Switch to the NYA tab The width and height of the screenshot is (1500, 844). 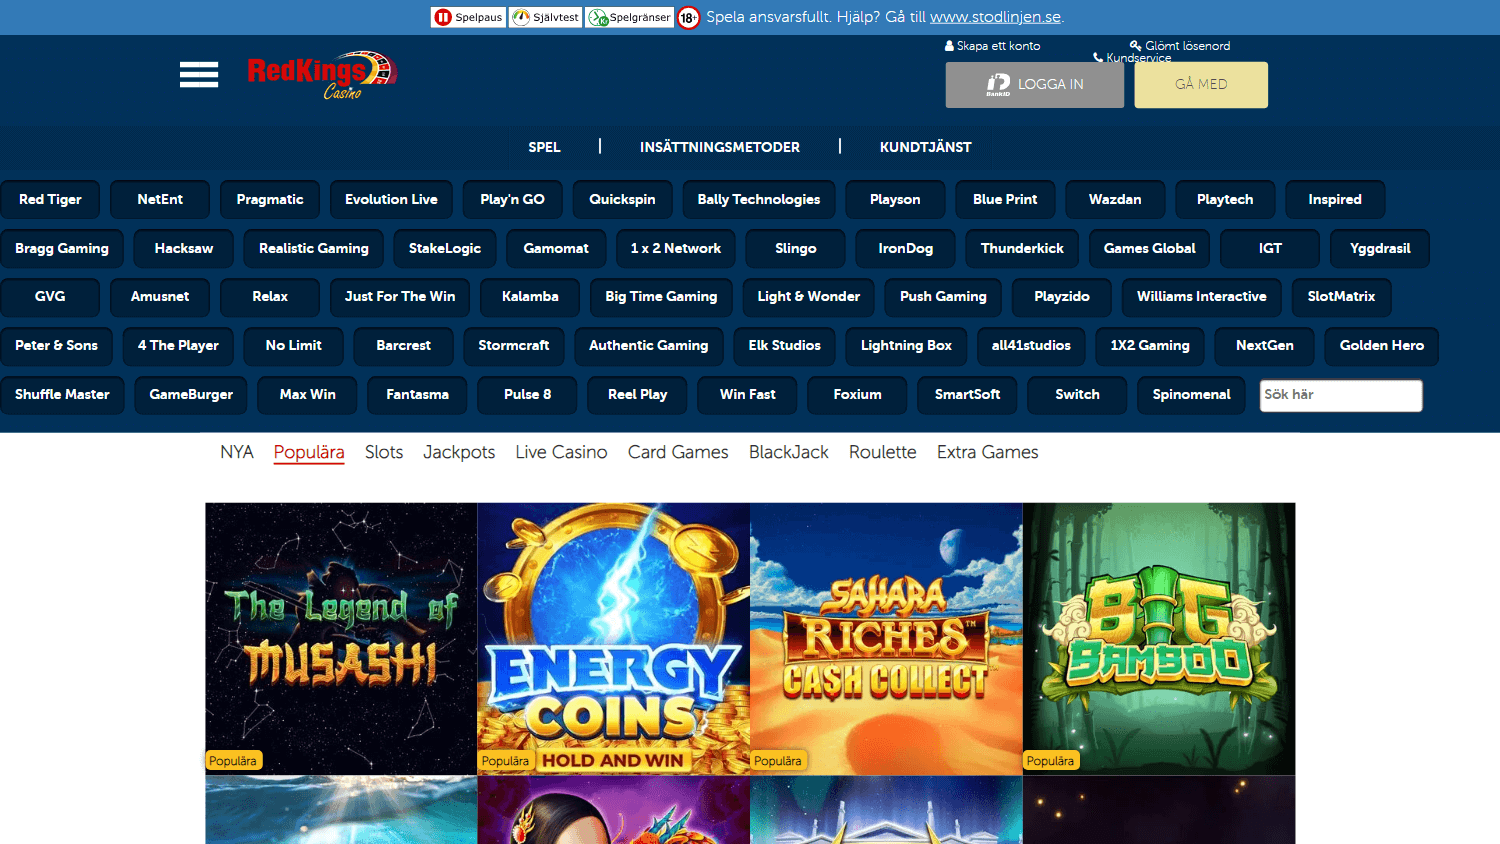[237, 452]
